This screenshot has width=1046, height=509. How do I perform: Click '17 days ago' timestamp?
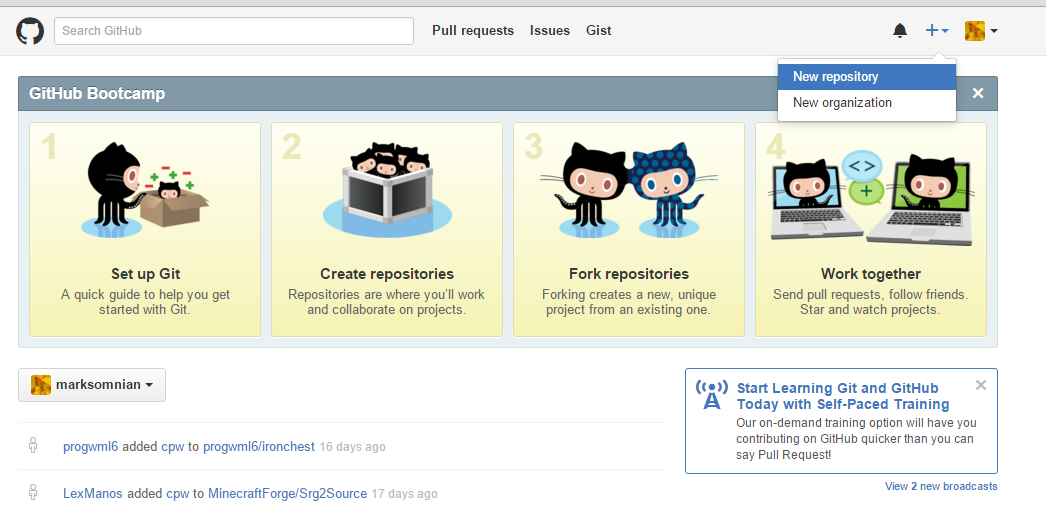(405, 494)
